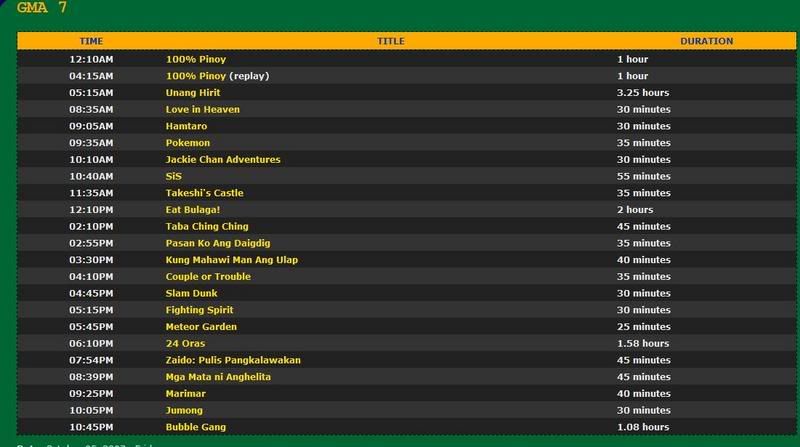The width and height of the screenshot is (800, 447).
Task: Click the 10:45PM time cell
Action: click(91, 427)
